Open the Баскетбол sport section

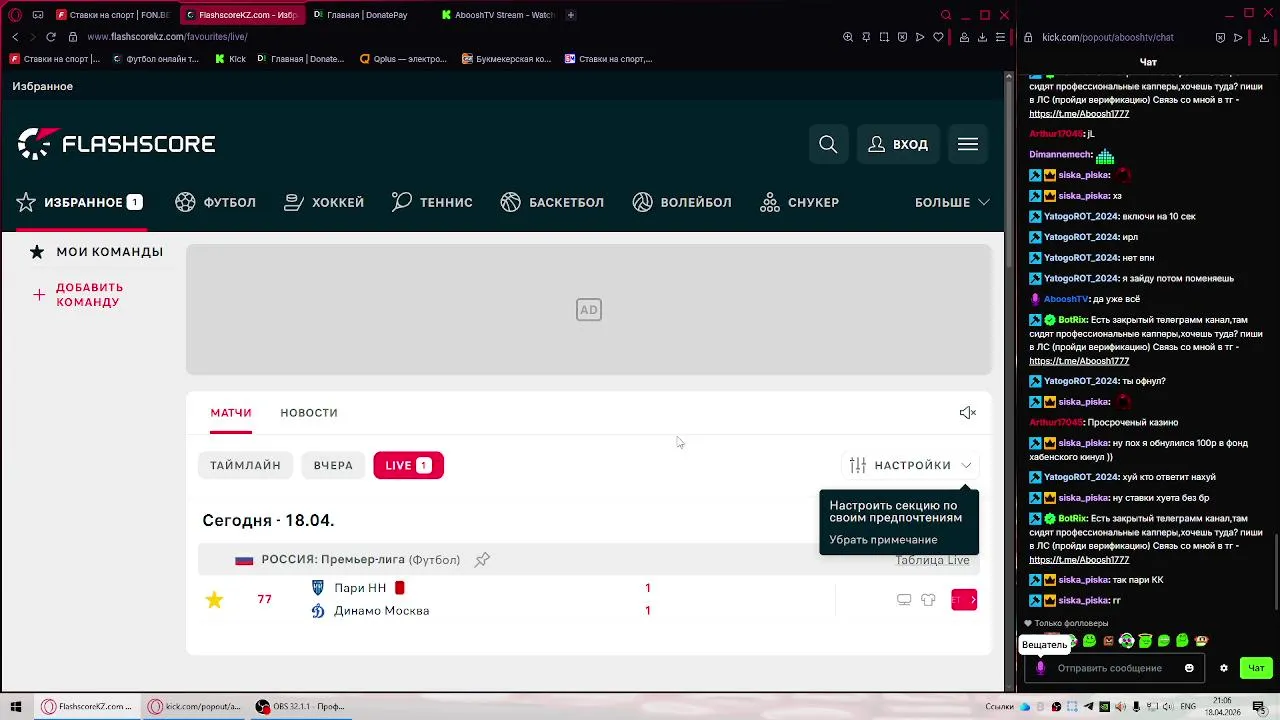click(552, 202)
